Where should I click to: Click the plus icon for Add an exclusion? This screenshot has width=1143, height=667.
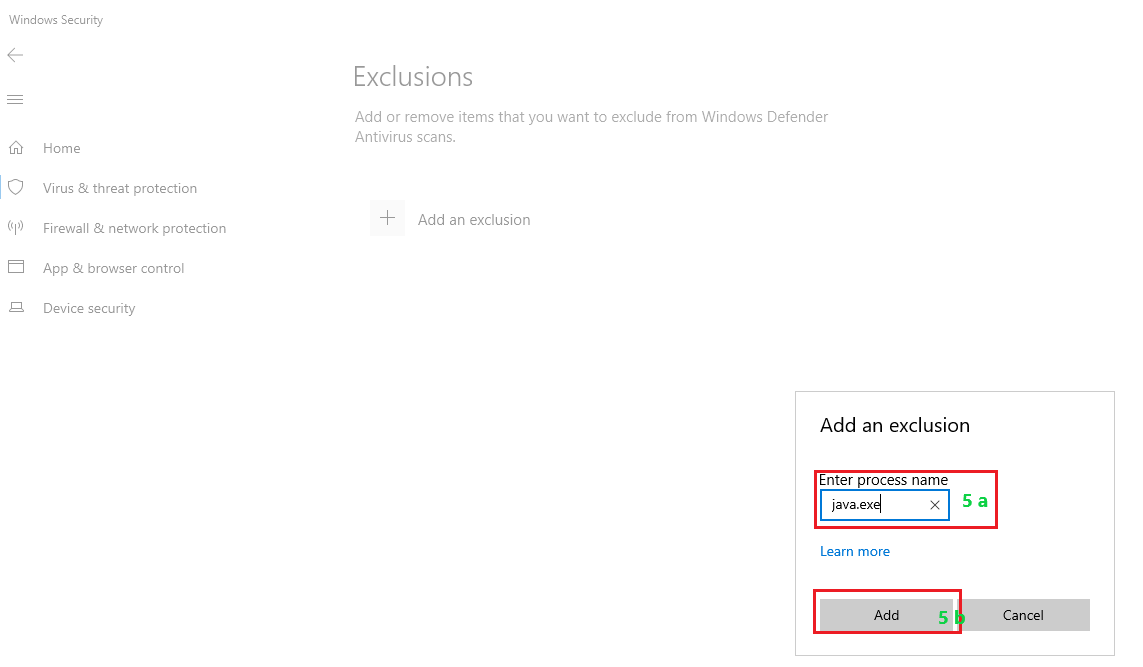pyautogui.click(x=387, y=218)
